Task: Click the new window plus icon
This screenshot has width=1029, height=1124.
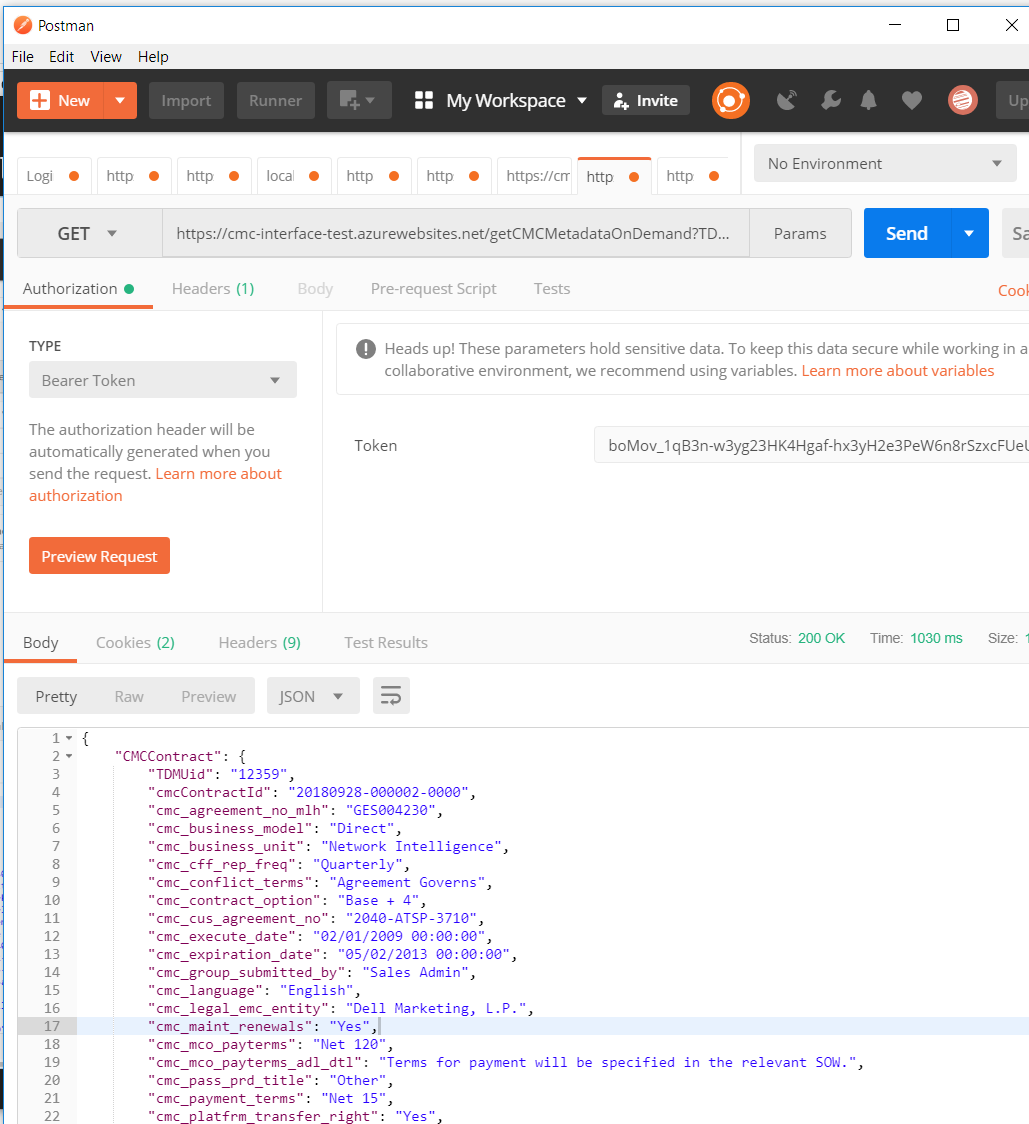Action: click(x=358, y=101)
